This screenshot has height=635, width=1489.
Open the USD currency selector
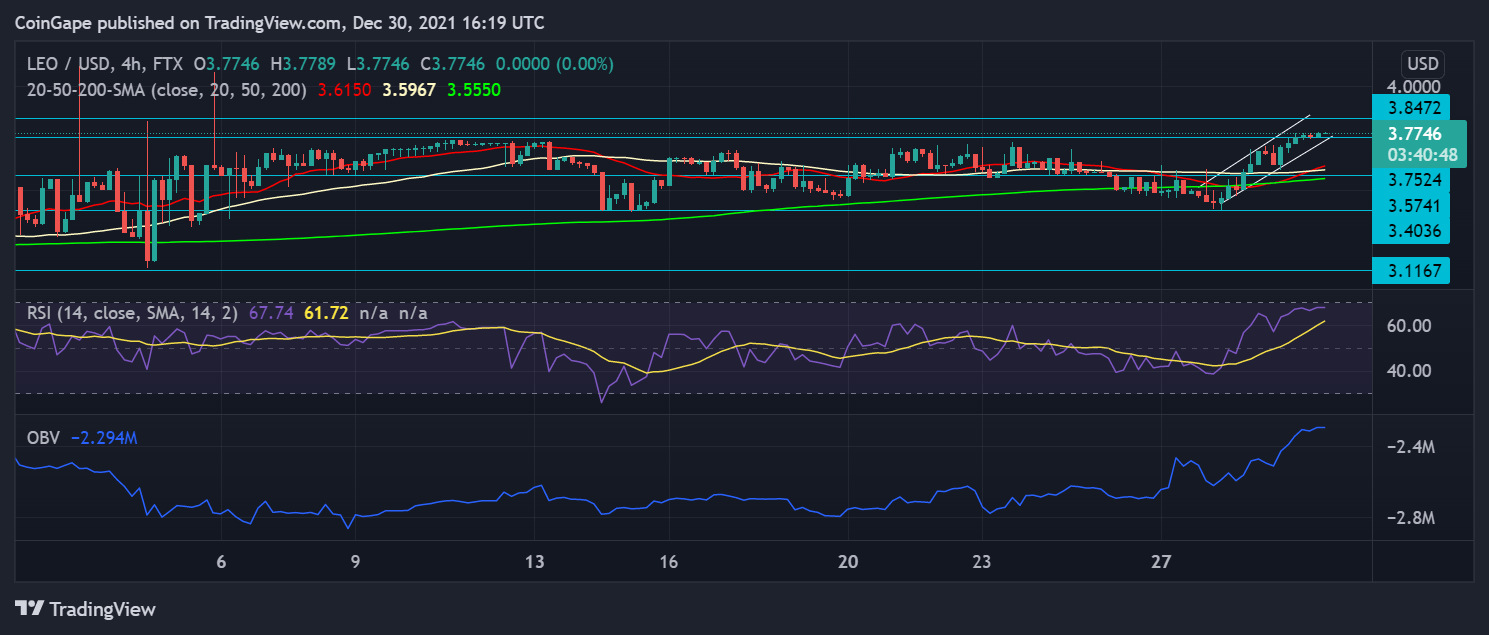[x=1423, y=63]
